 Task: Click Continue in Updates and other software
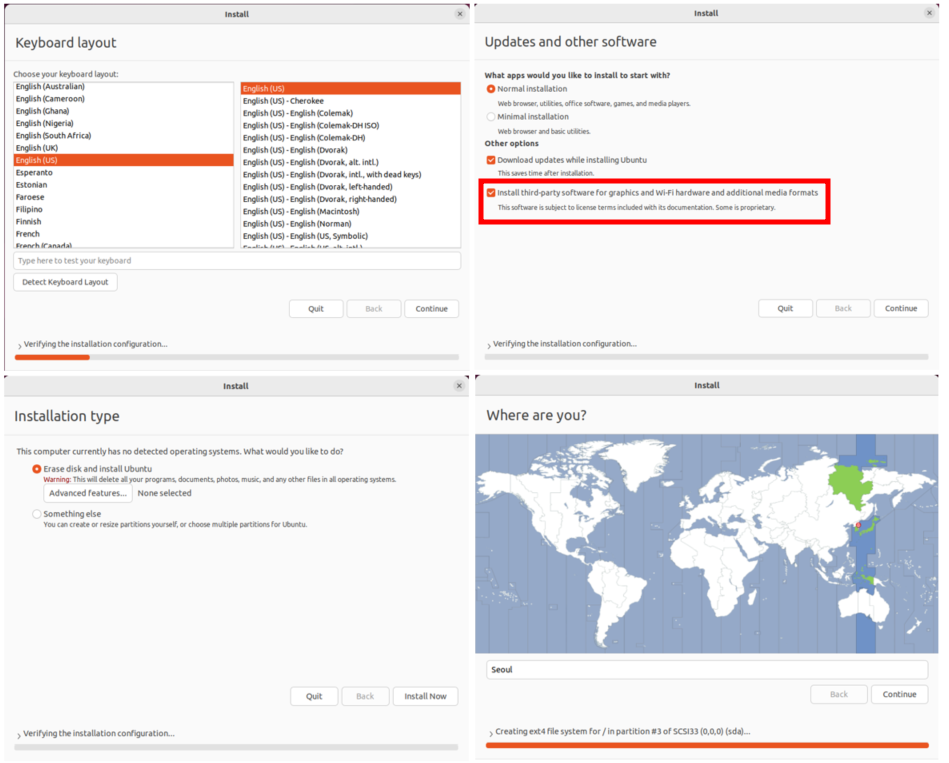pyautogui.click(x=901, y=308)
